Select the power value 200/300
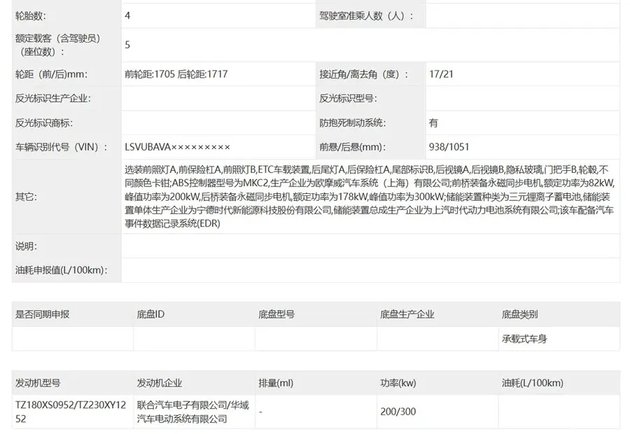 pyautogui.click(x=399, y=411)
